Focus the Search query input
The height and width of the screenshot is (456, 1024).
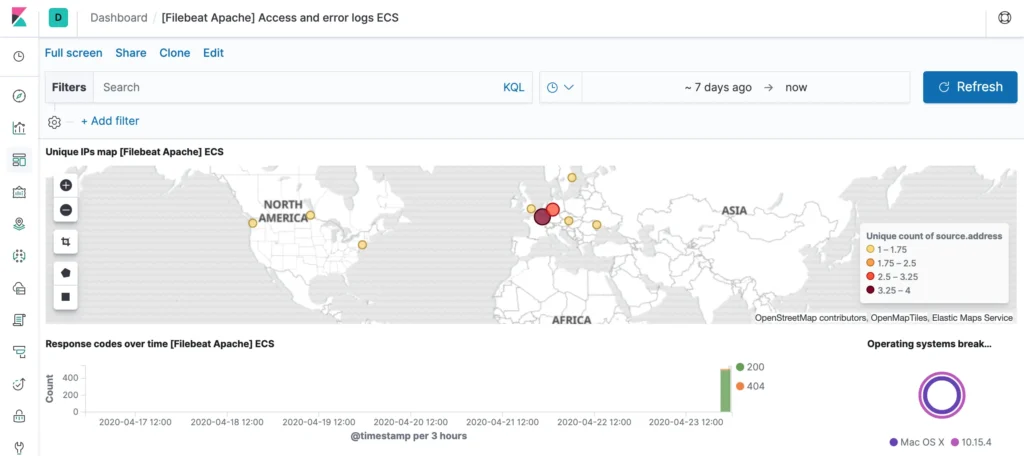click(297, 87)
